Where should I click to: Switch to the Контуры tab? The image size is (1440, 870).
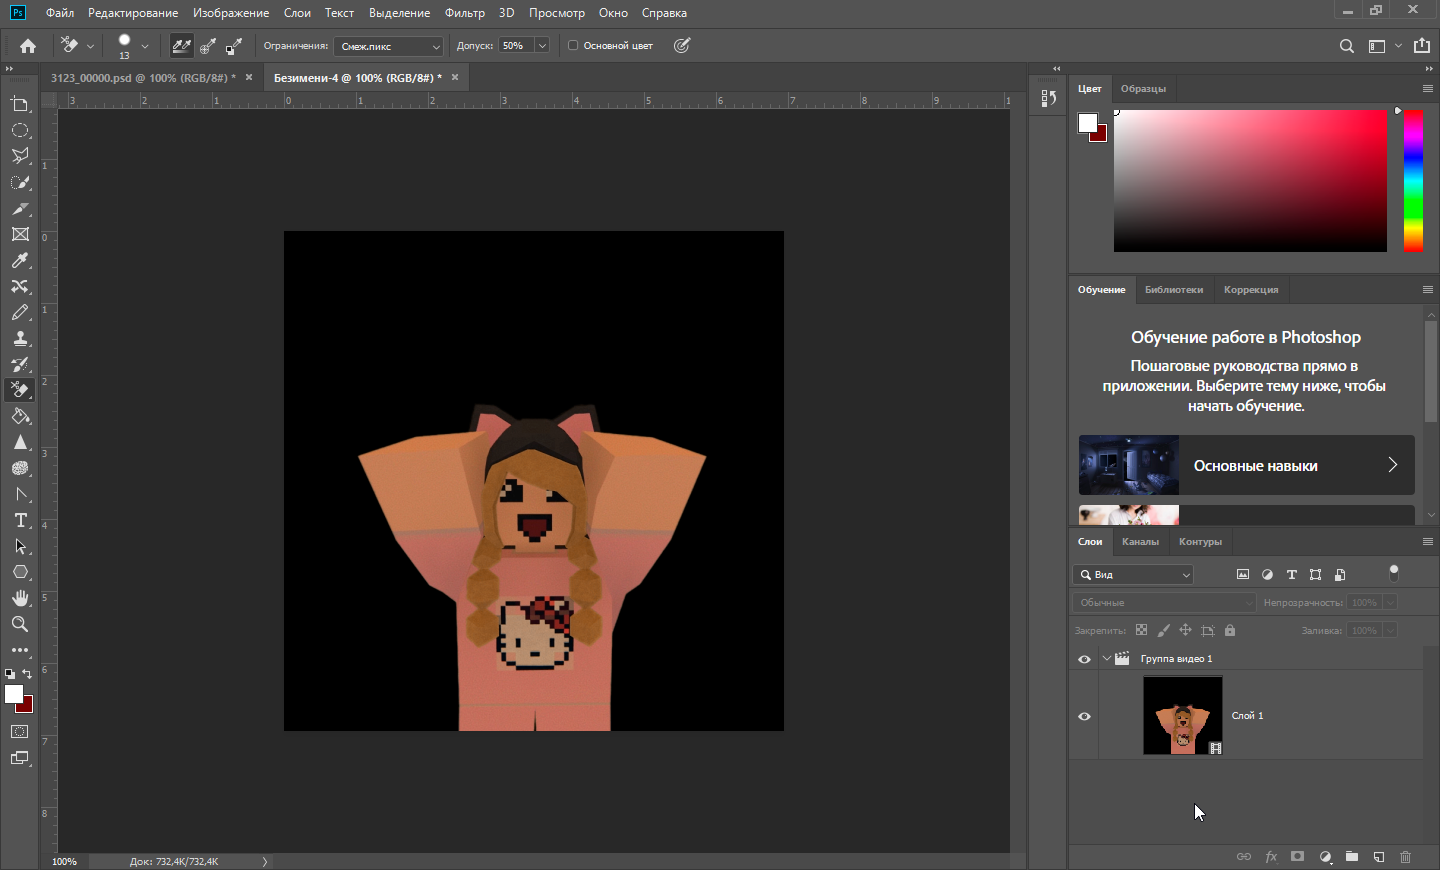tap(1200, 542)
